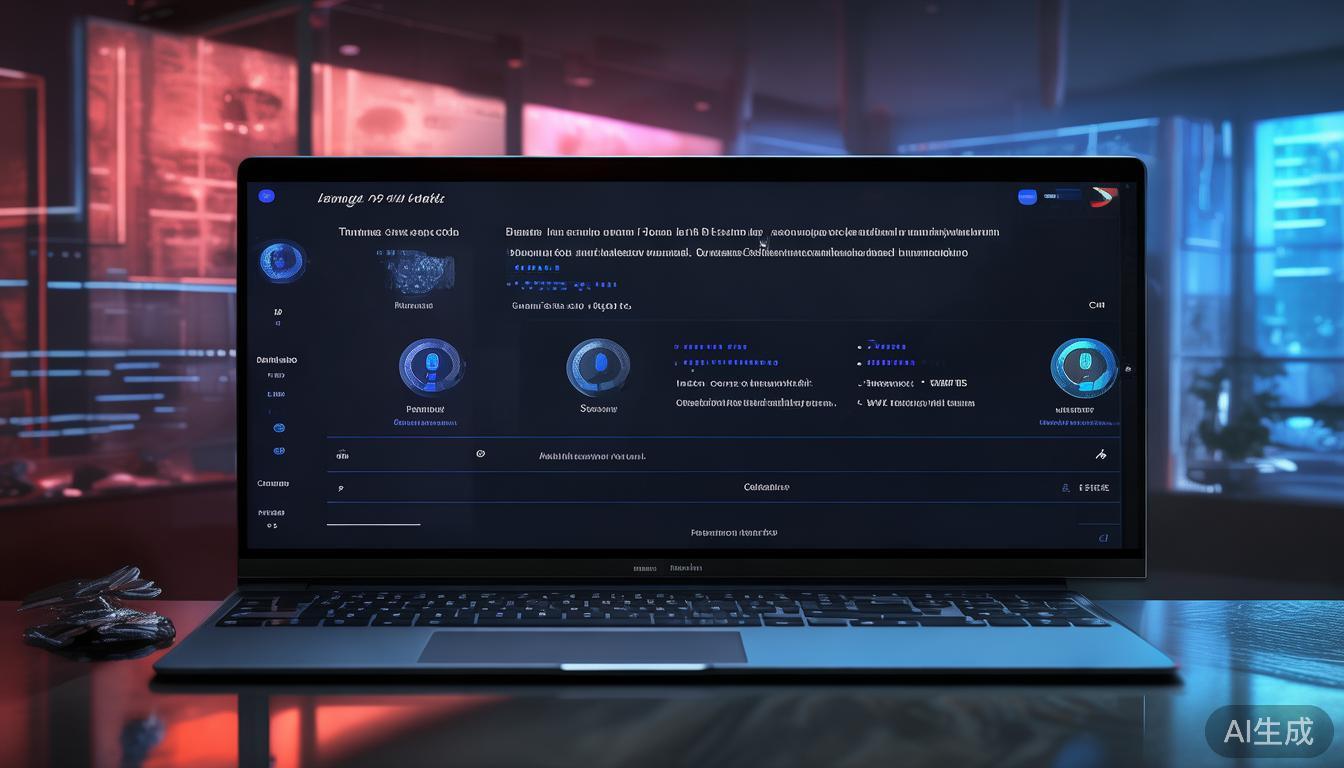Click the red flag icon in top-right corner
Viewport: 1344px width, 768px height.
click(1103, 196)
